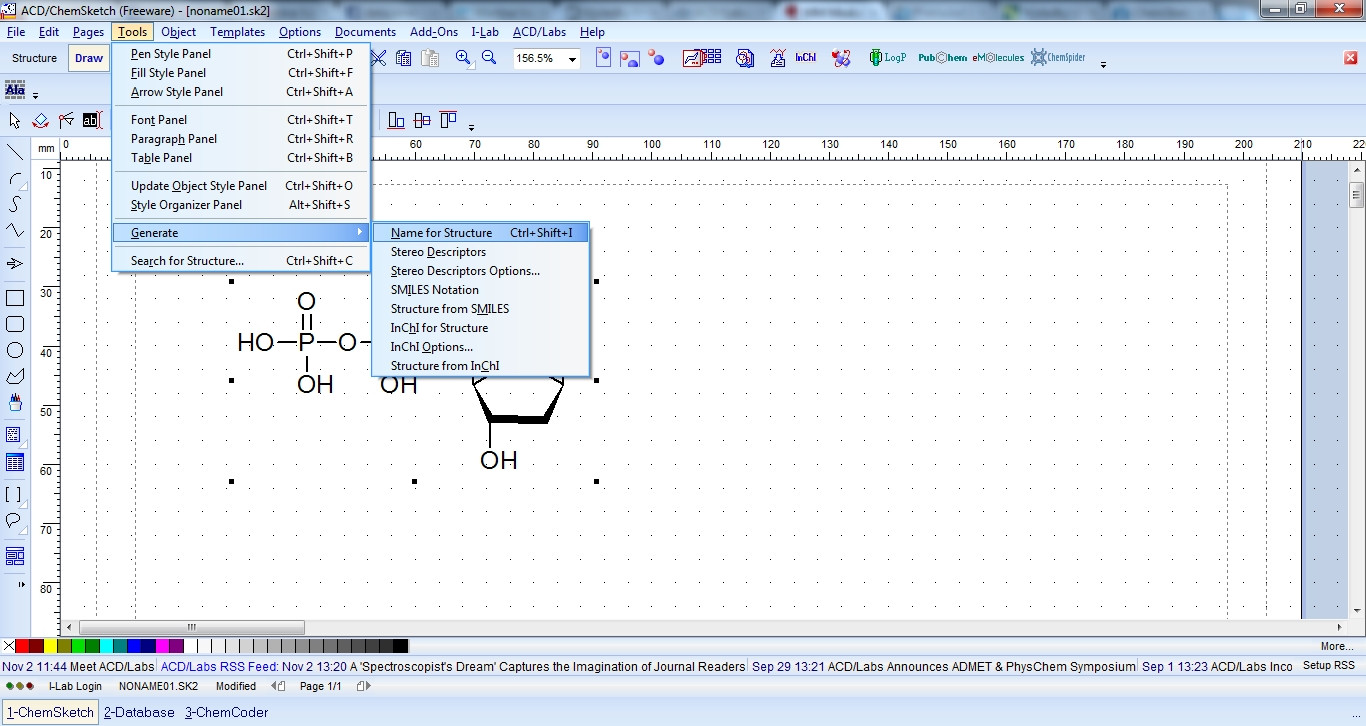Click the align bottom objects icon

[x=396, y=121]
